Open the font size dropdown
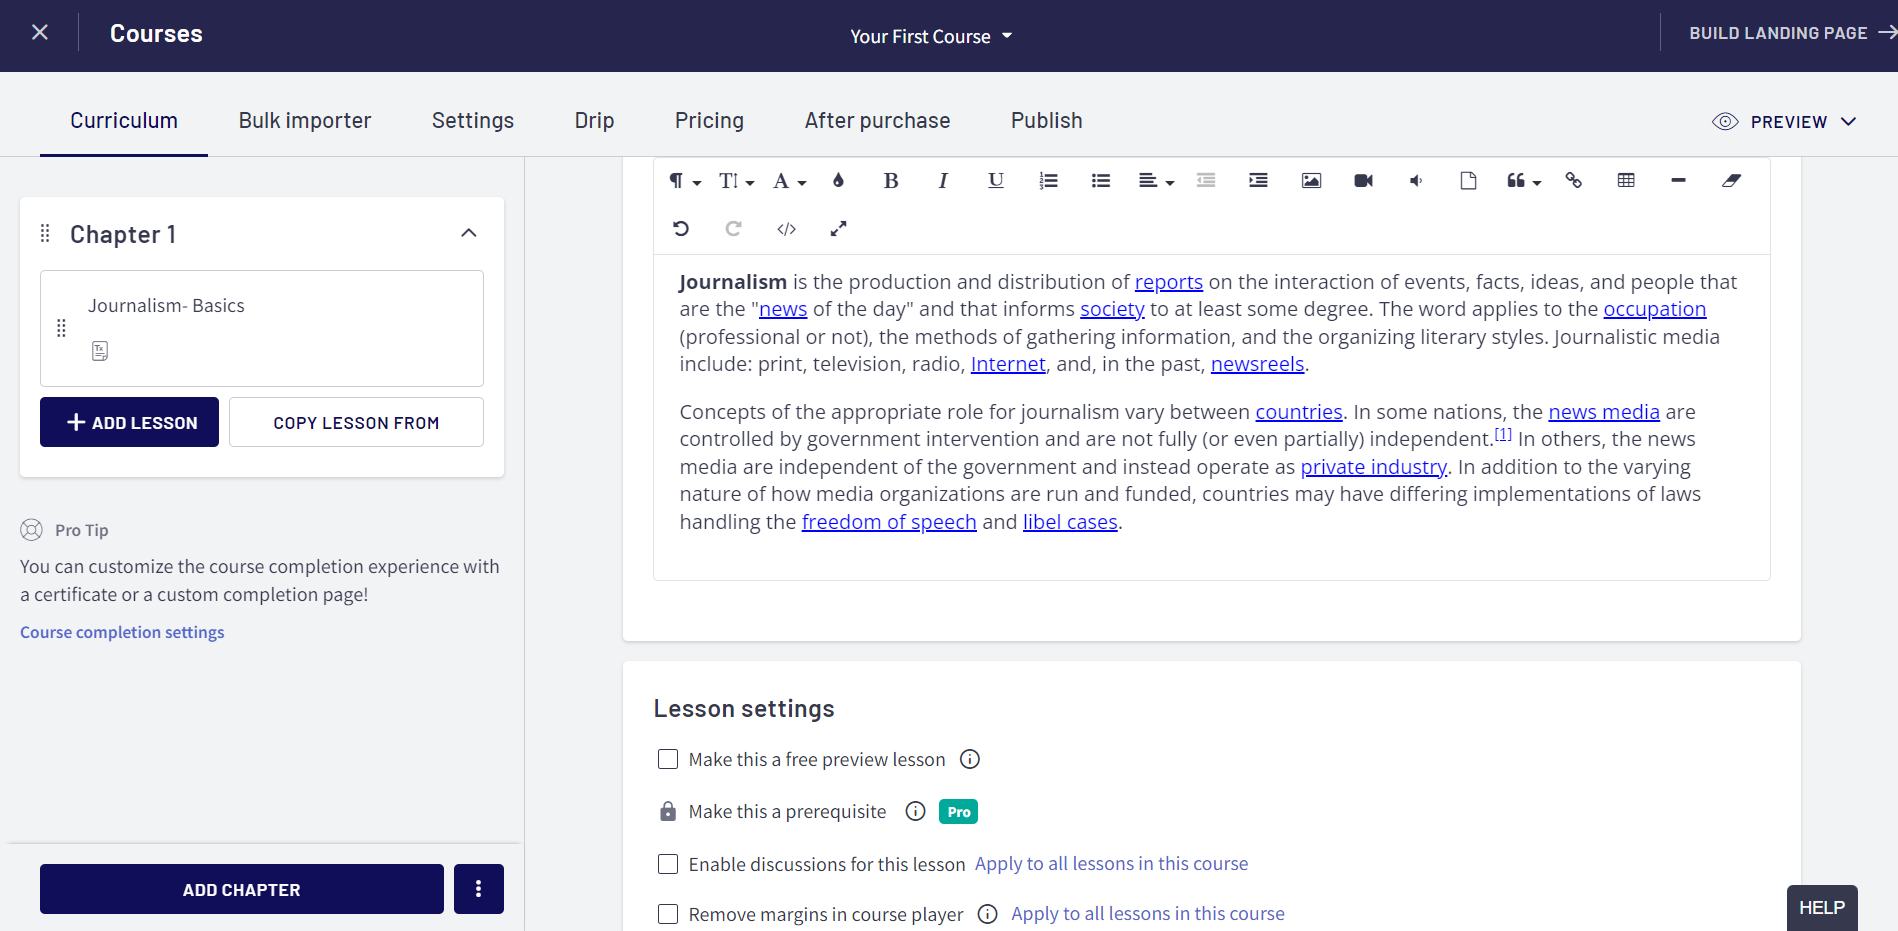This screenshot has width=1898, height=931. coord(736,181)
